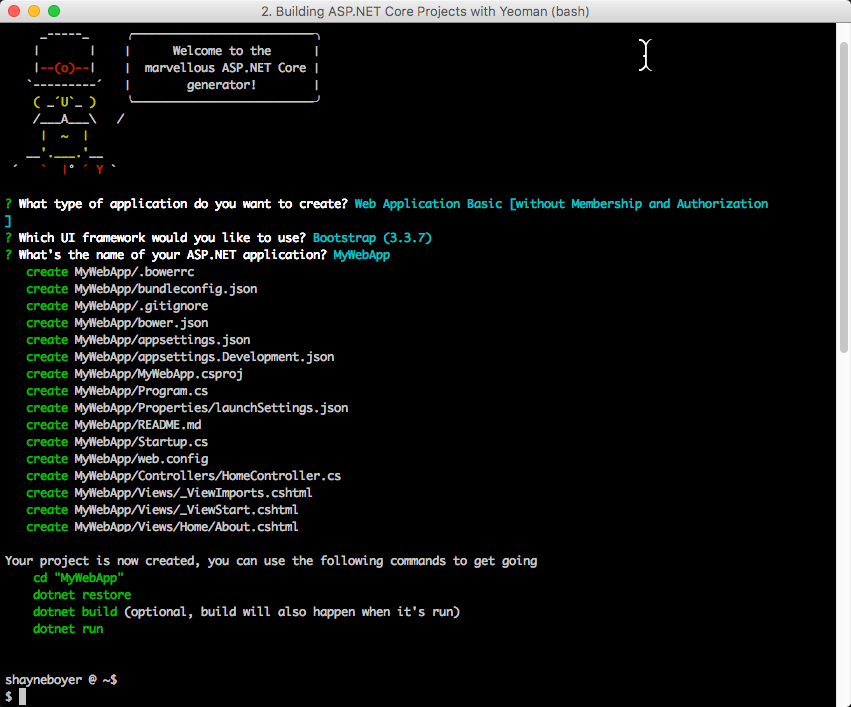Click the MyWebApp/README.md line

pos(113,425)
